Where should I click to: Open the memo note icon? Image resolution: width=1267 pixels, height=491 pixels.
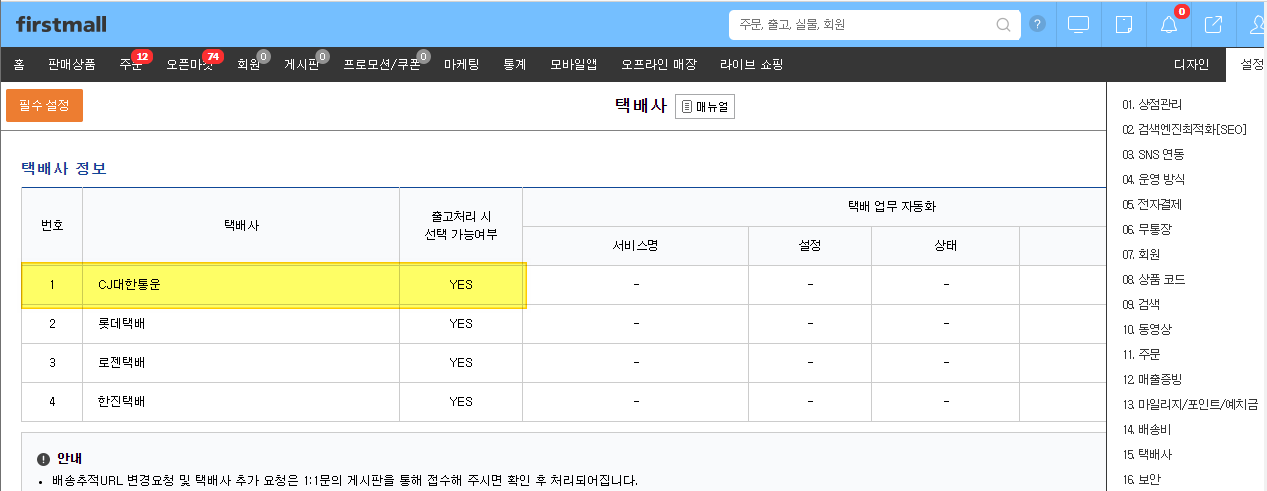click(x=1123, y=24)
